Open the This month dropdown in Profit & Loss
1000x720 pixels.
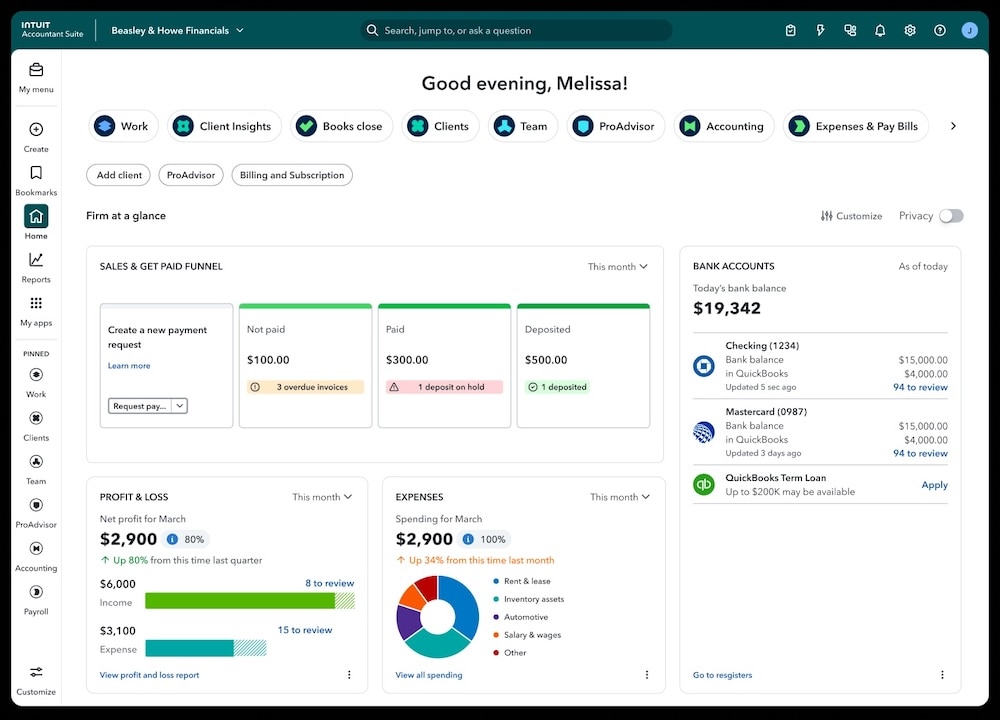[322, 497]
